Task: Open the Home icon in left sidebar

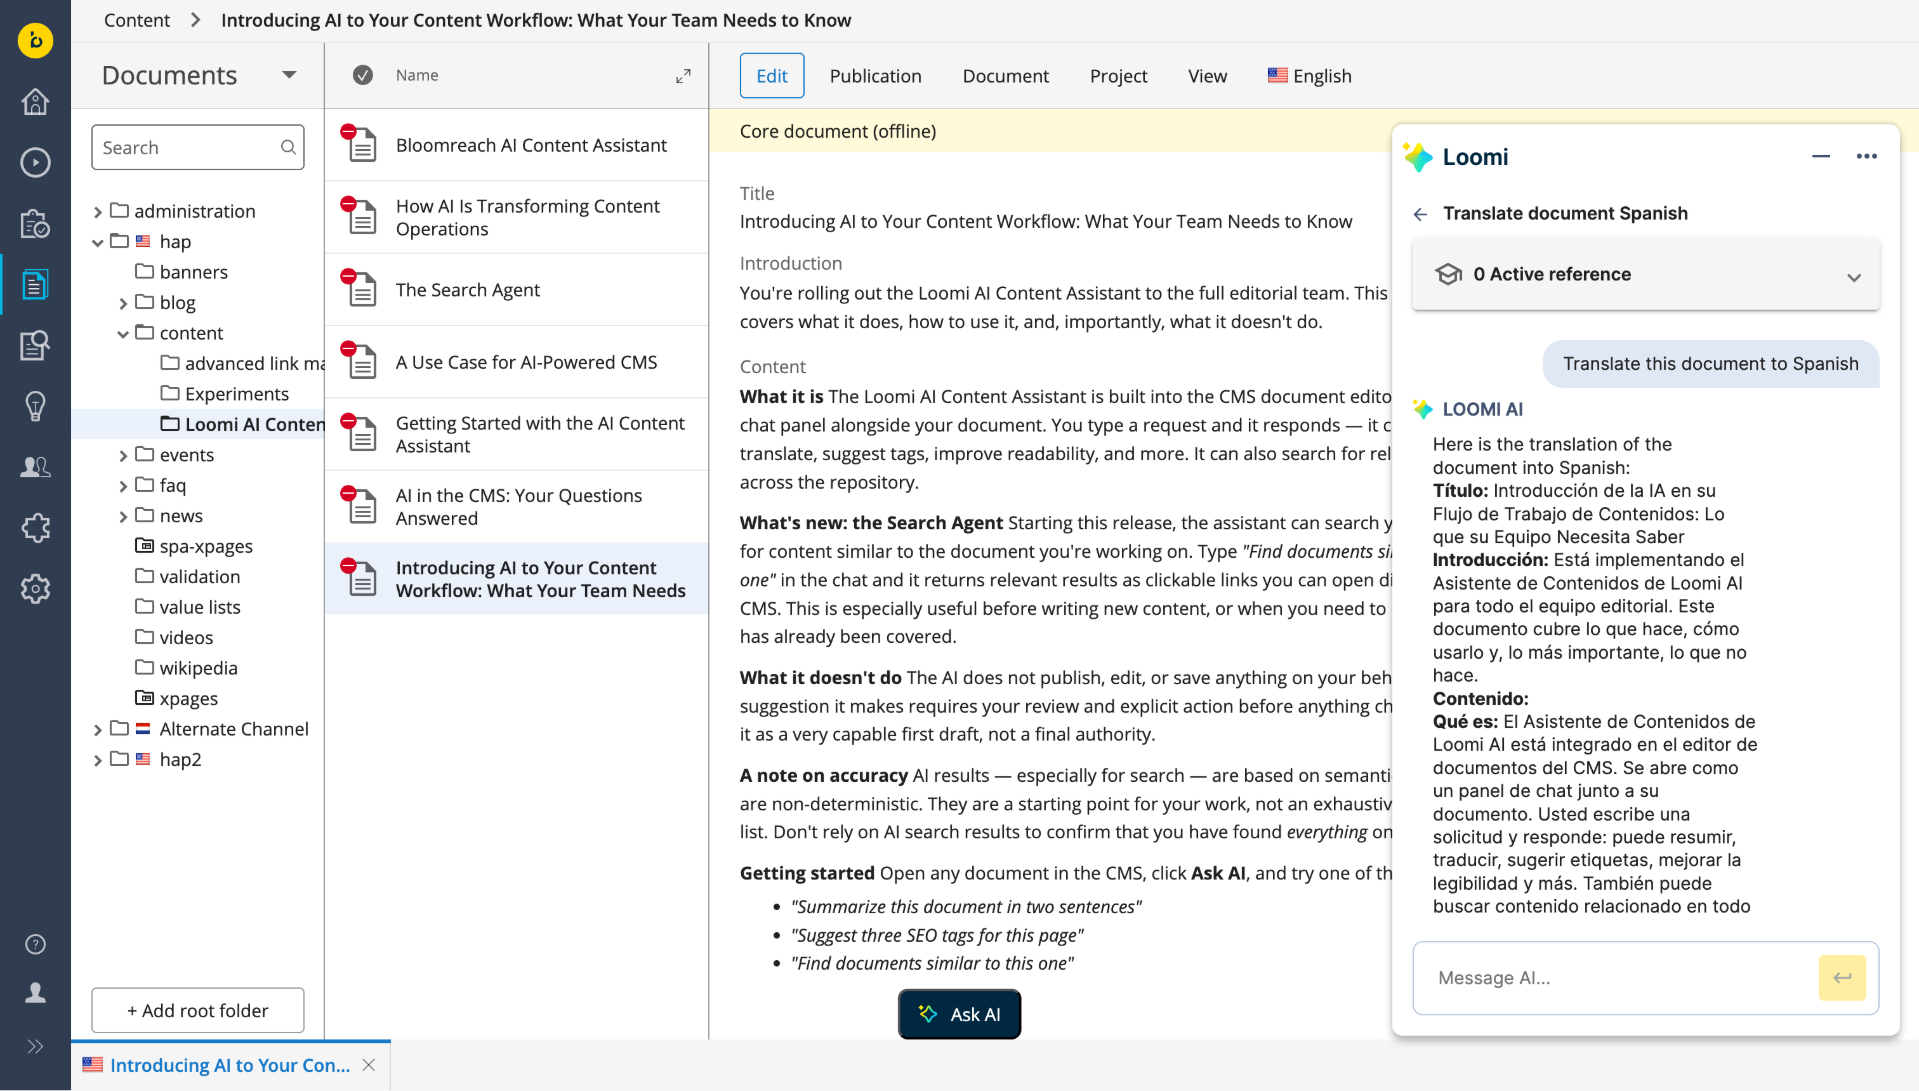Action: coord(35,102)
